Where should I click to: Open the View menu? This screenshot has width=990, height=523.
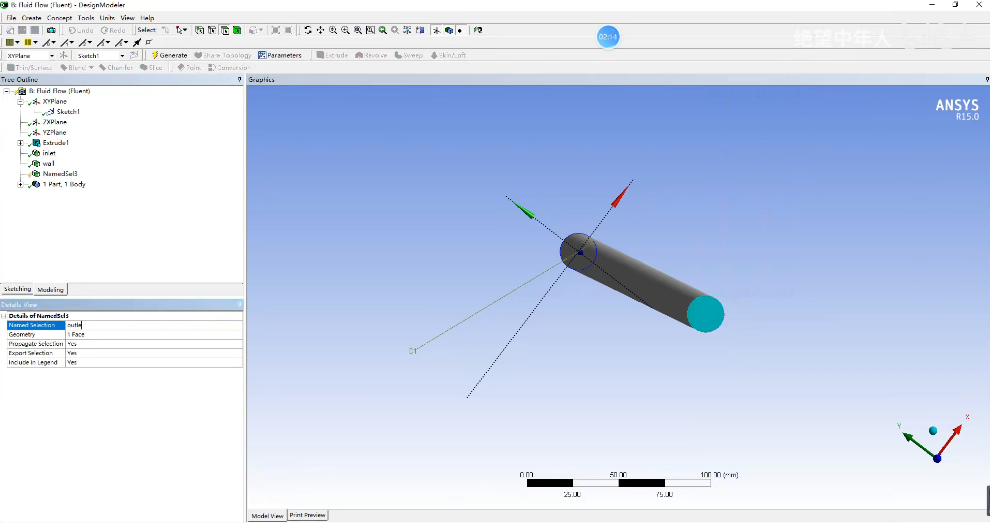[128, 18]
